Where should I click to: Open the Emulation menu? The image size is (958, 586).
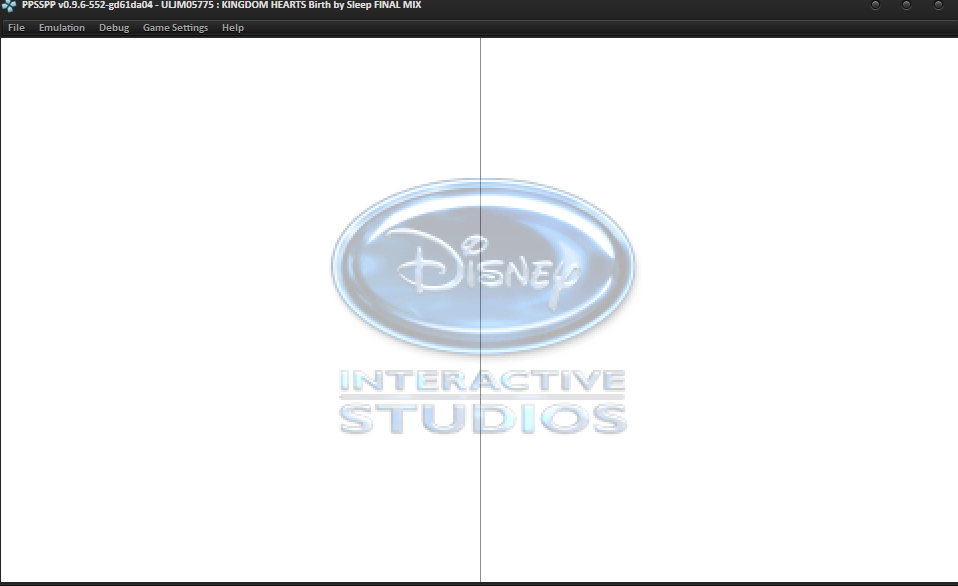(x=62, y=28)
